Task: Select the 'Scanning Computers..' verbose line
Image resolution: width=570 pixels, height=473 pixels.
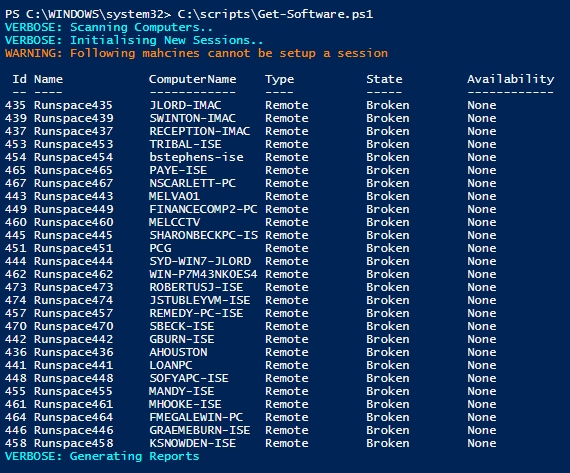Action: tap(109, 27)
